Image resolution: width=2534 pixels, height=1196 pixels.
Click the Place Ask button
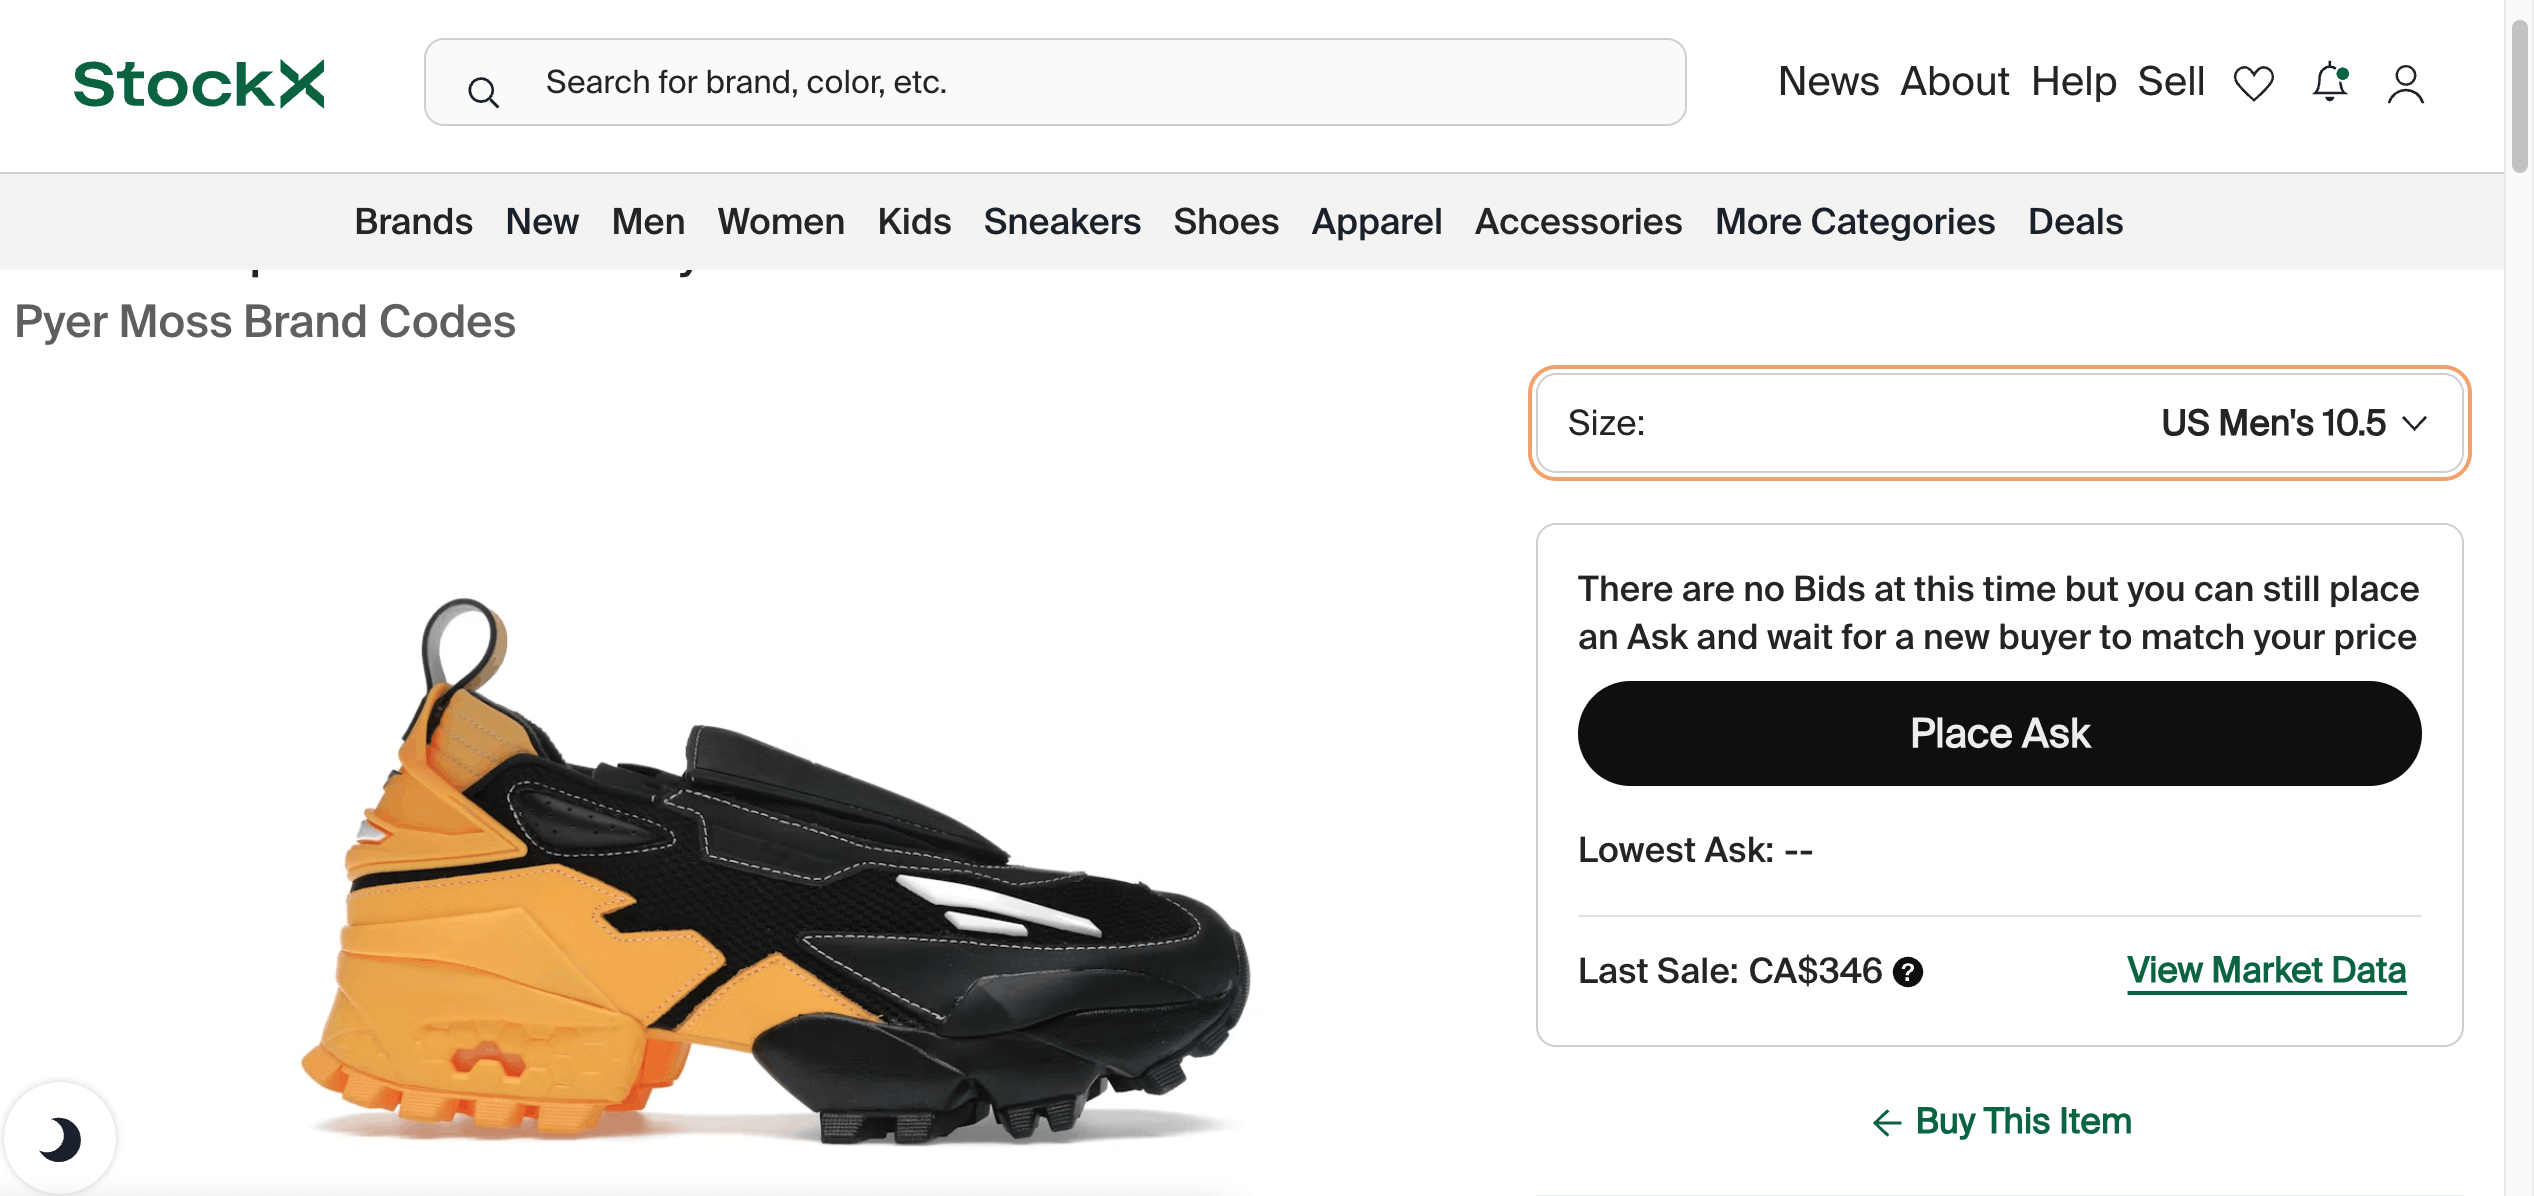[2000, 733]
